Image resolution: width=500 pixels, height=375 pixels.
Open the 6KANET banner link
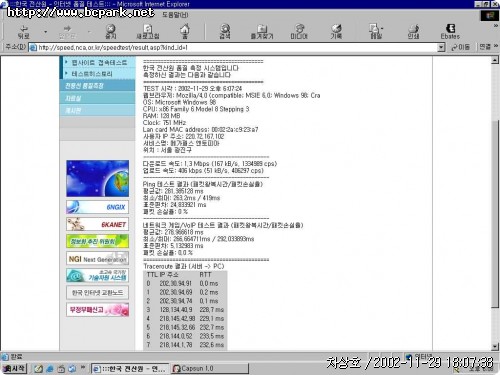[x=97, y=224]
